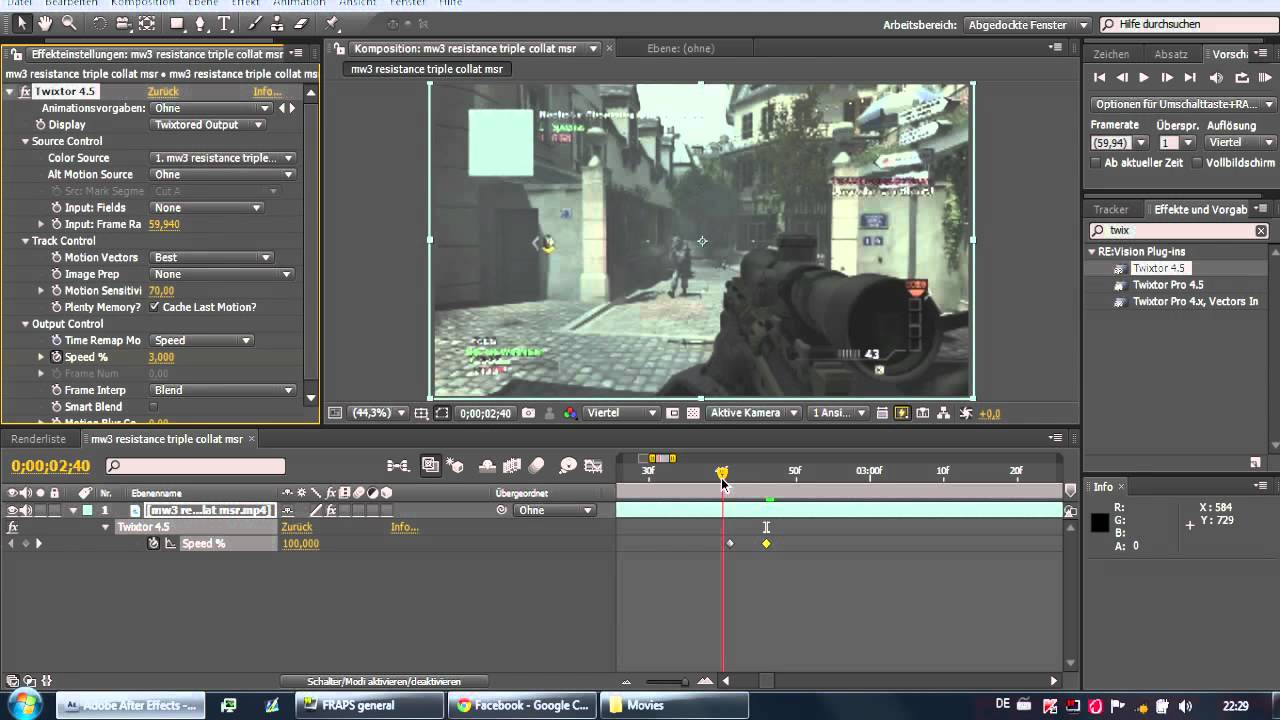Click the Zurück reset link for Twixtor 4.5
Image resolution: width=1280 pixels, height=720 pixels.
click(163, 91)
